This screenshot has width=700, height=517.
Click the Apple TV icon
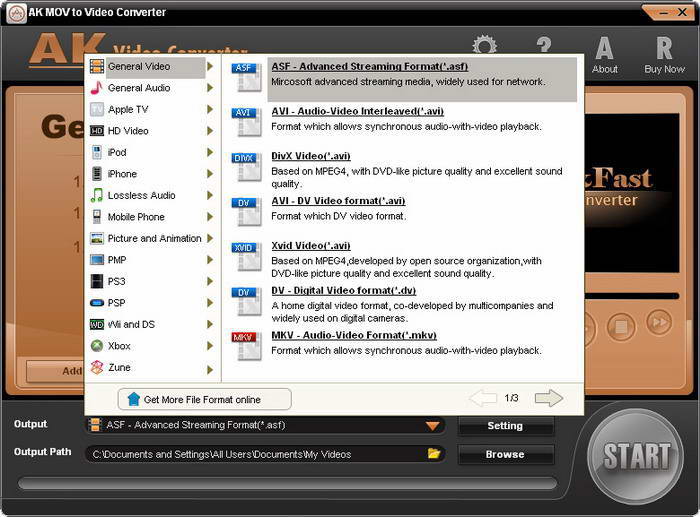[x=96, y=109]
